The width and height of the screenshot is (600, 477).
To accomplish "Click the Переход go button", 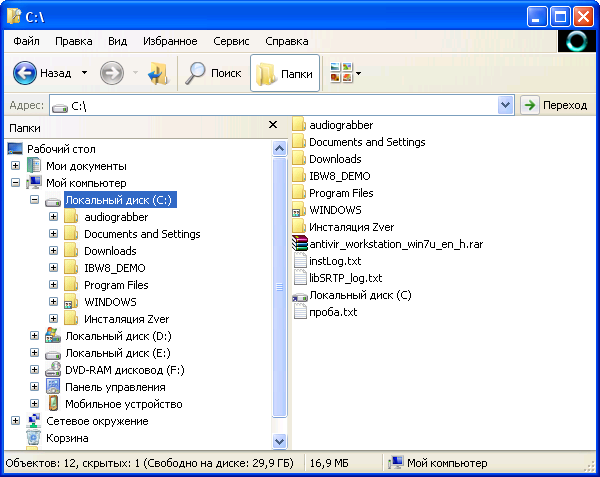I will point(556,105).
